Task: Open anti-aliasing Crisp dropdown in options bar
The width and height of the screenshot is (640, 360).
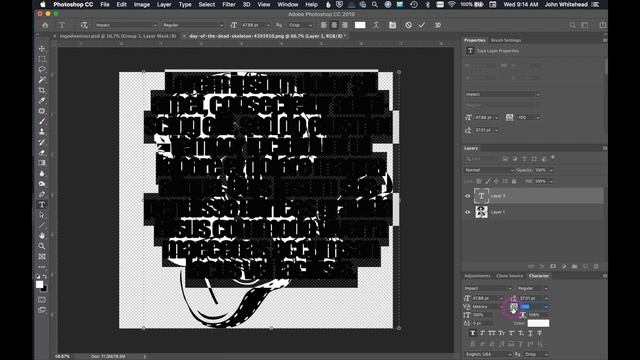Action: [x=301, y=25]
